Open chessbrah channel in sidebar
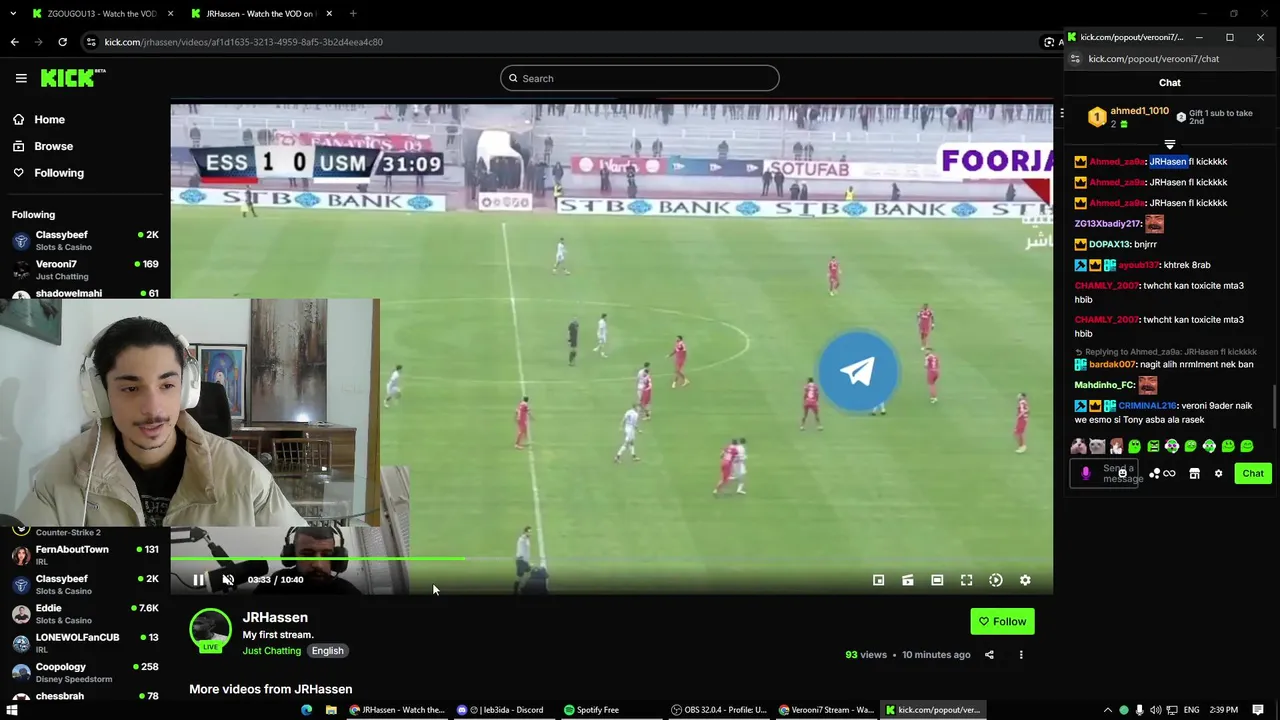This screenshot has width=1280, height=720. [x=85, y=697]
